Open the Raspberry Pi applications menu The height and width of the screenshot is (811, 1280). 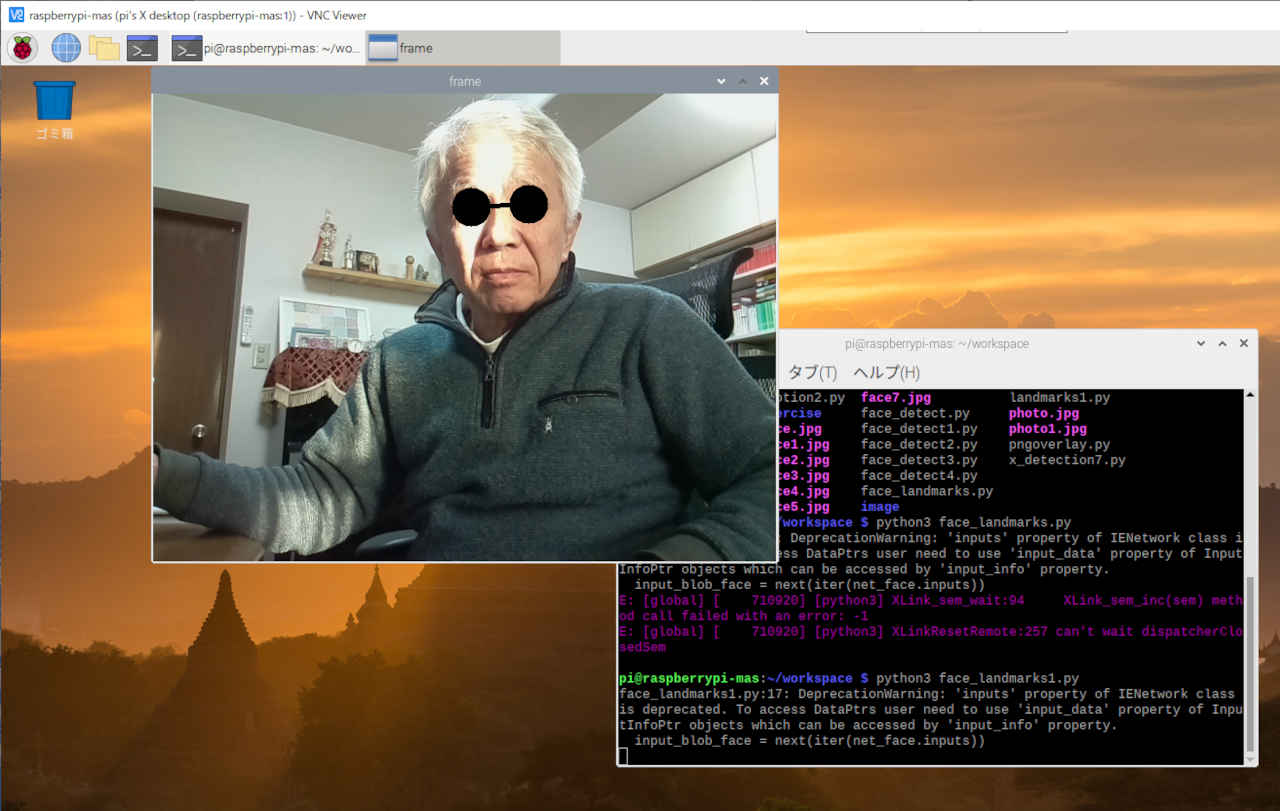(22, 47)
